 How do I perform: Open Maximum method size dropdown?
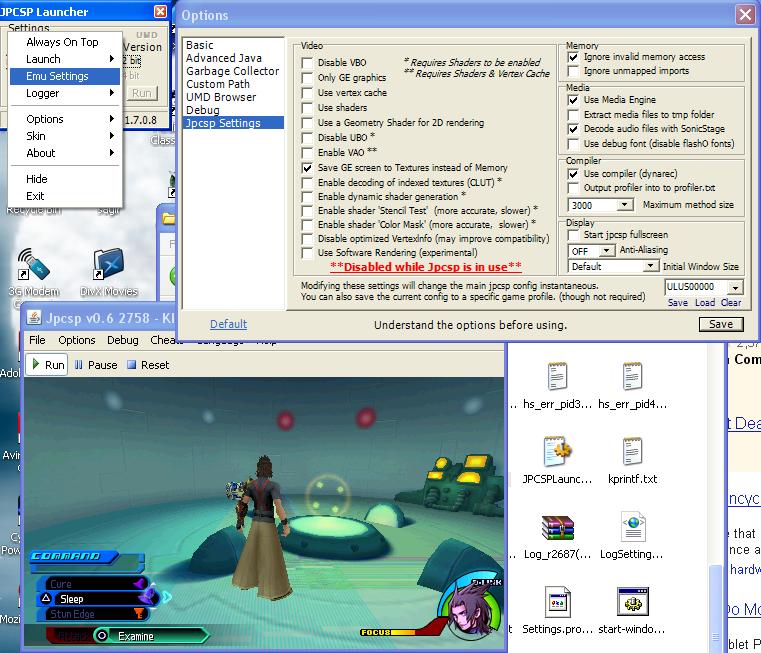coord(625,205)
